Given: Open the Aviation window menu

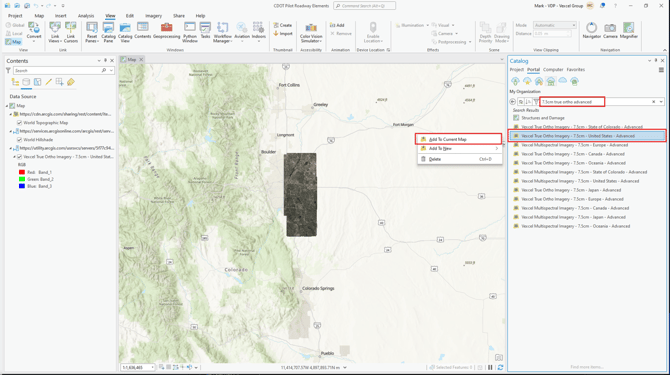Looking at the screenshot, I should 242,32.
